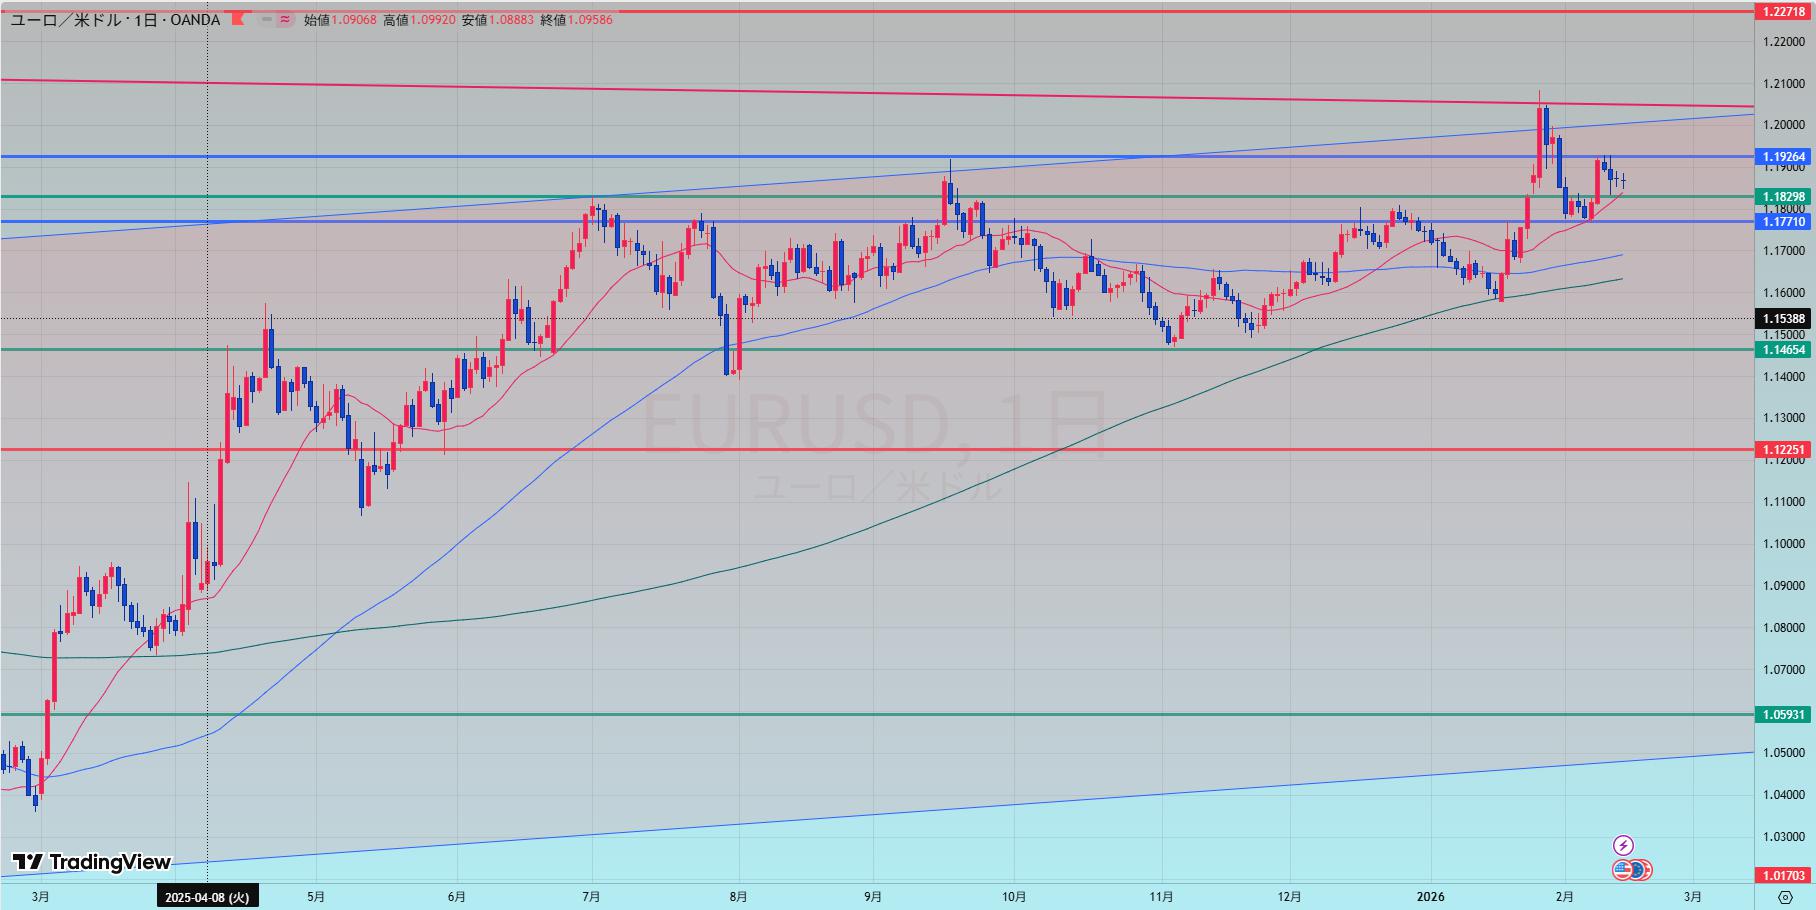Click the purple lightning bolt event icon
The height and width of the screenshot is (910, 1816).
tap(1623, 846)
